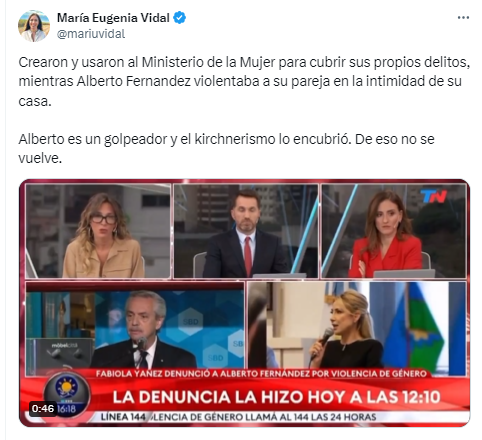
Task: Click the 'LA DENUNCIA LA HIZO HOY' headline banner
Action: (x=276, y=397)
